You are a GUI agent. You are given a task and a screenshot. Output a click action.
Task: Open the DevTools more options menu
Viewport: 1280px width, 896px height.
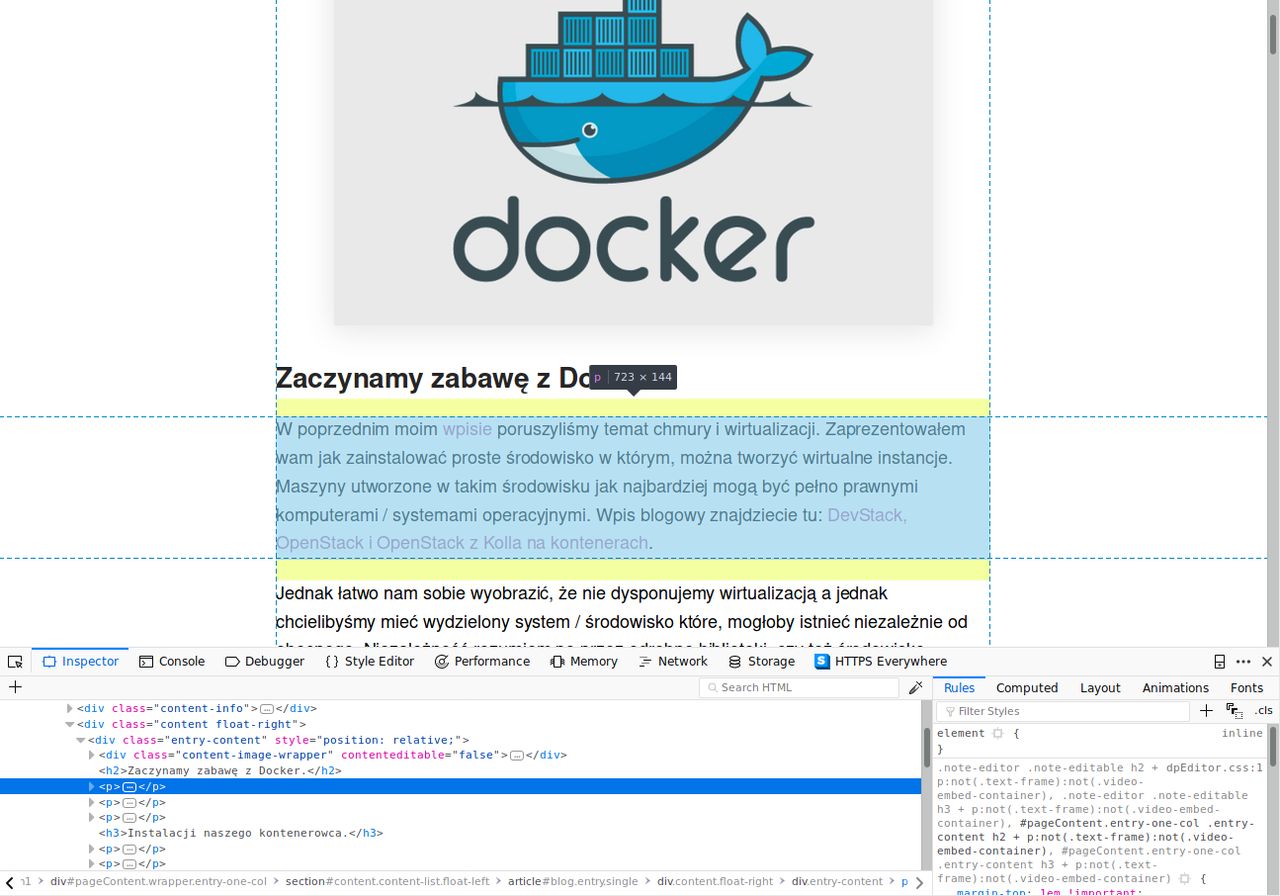[1243, 662]
